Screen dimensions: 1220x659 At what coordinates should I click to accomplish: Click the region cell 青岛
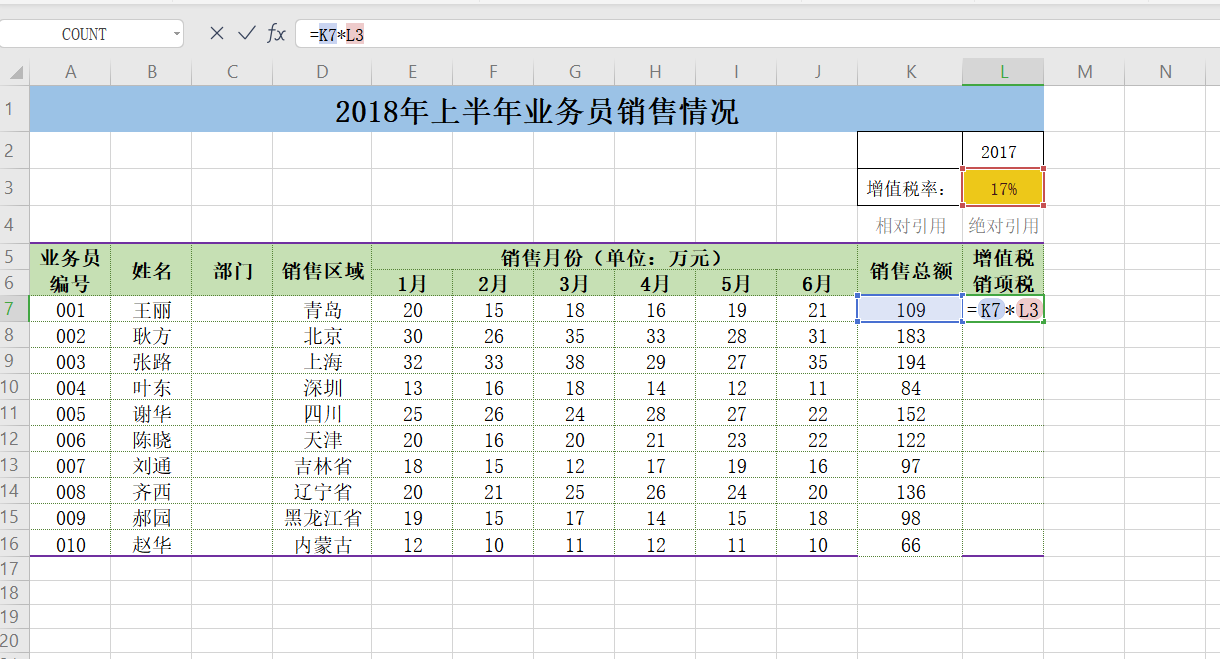pos(322,310)
